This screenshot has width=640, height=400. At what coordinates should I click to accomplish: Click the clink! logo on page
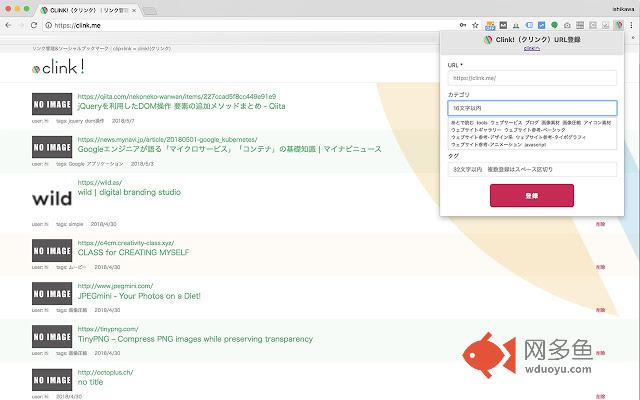pyautogui.click(x=58, y=67)
